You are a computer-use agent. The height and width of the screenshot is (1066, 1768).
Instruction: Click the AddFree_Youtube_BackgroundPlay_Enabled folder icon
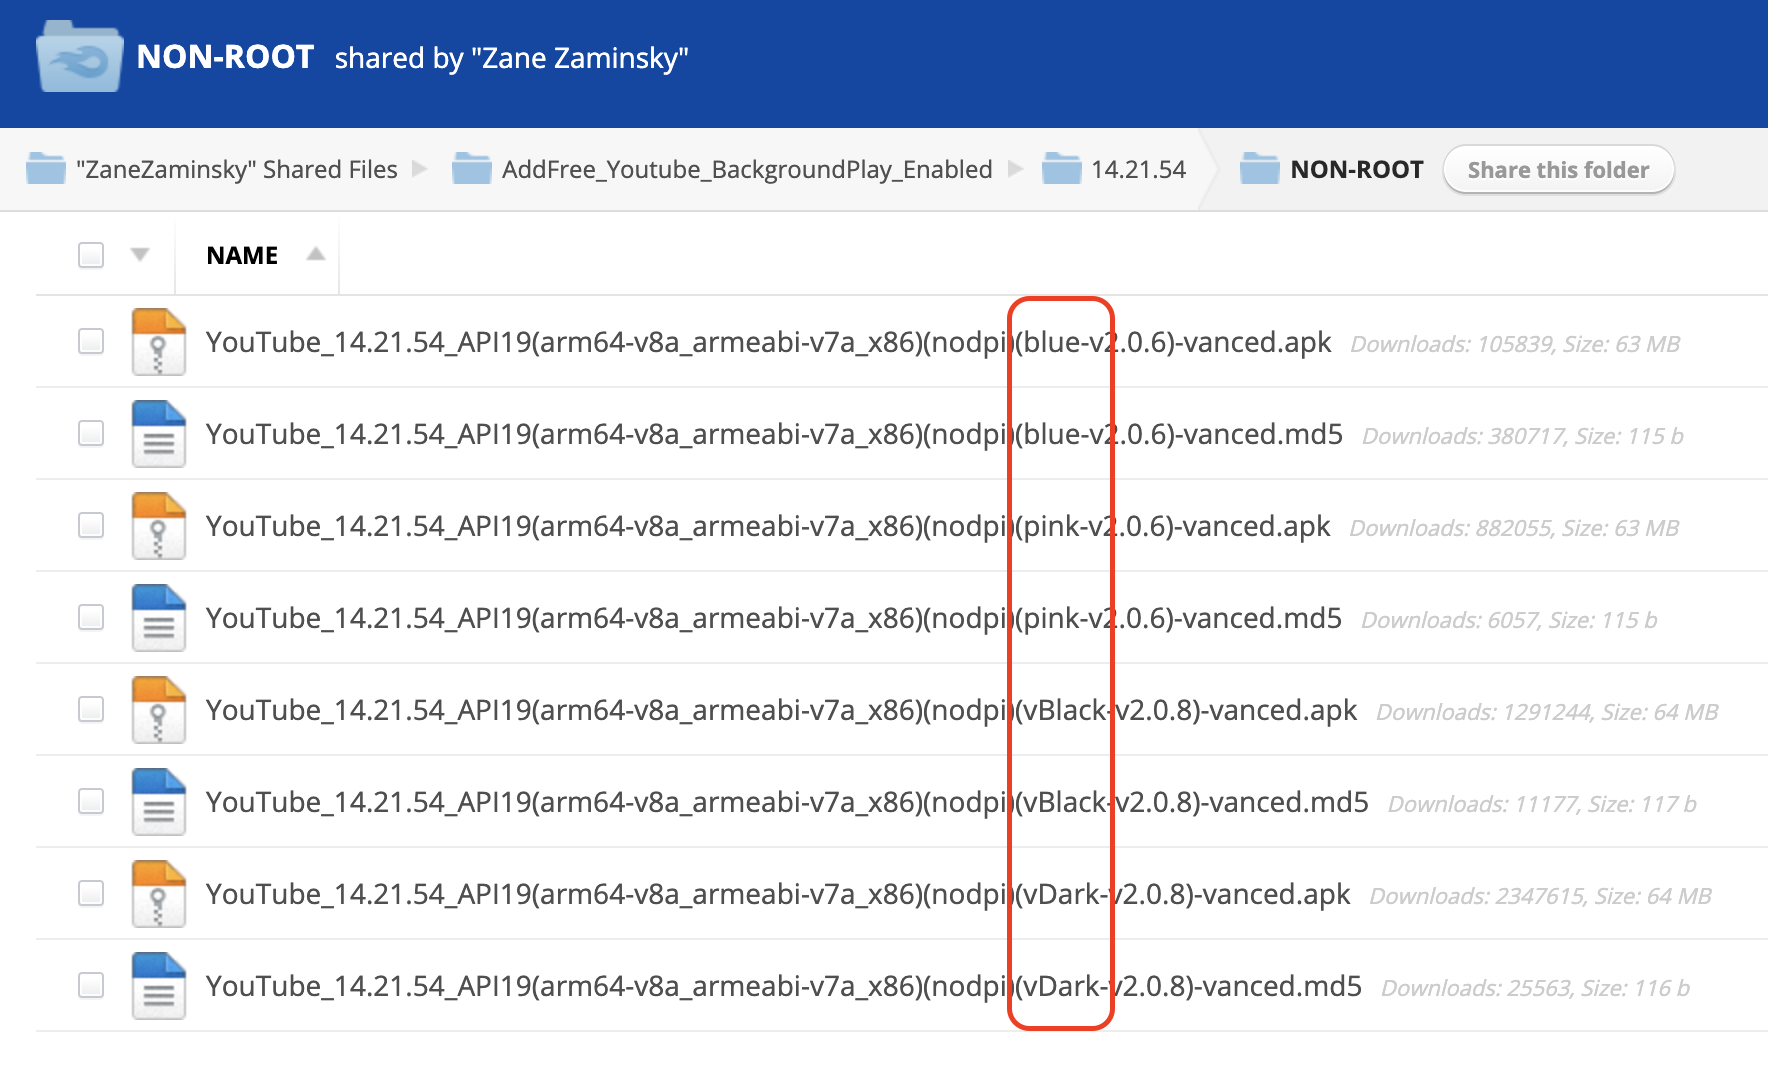click(x=471, y=168)
